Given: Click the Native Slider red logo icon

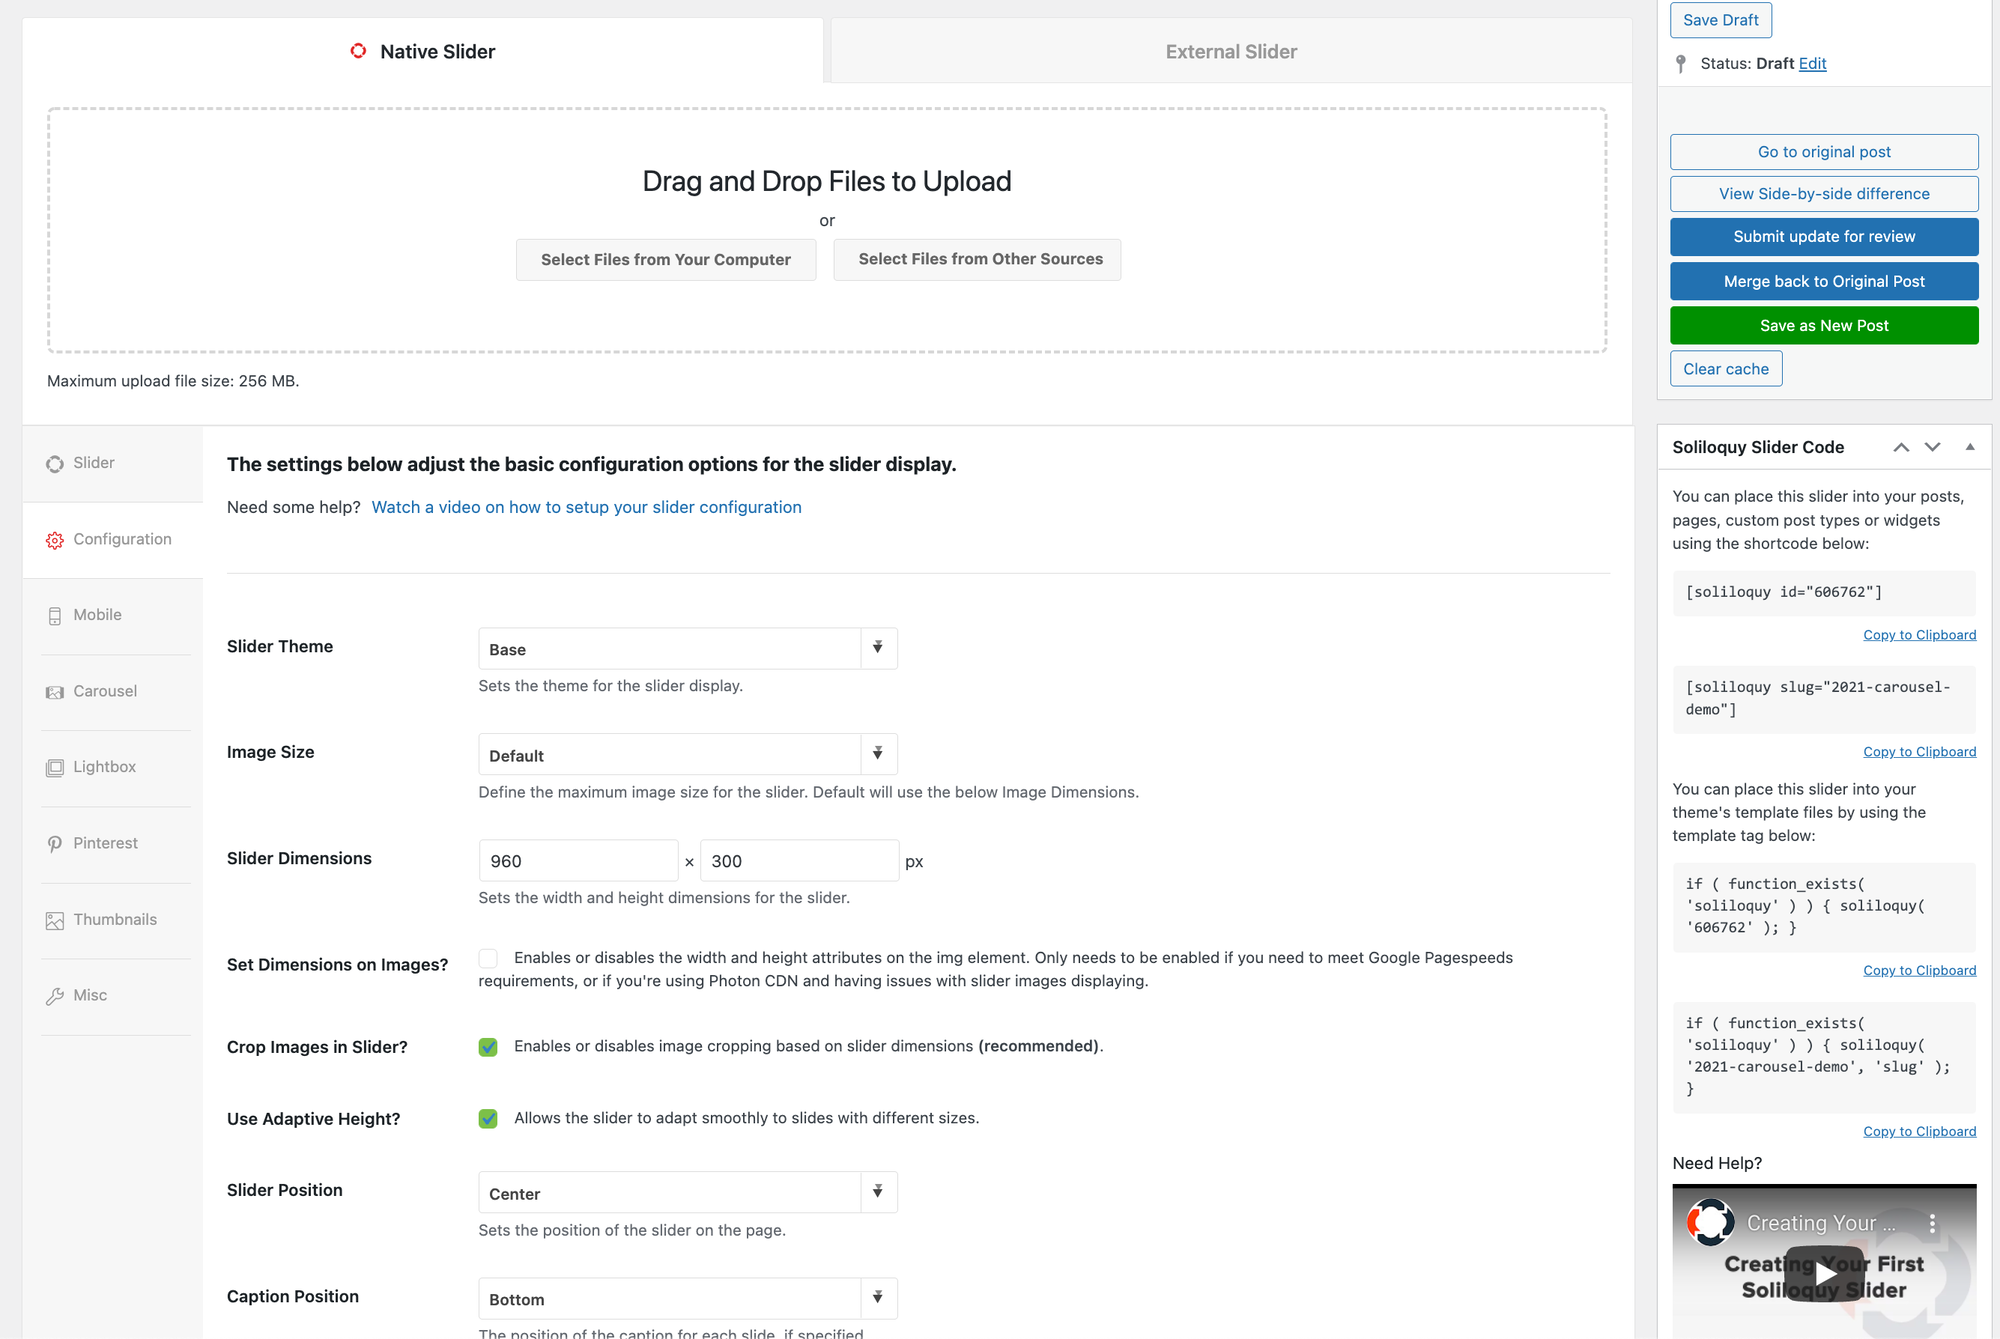Looking at the screenshot, I should [x=358, y=51].
